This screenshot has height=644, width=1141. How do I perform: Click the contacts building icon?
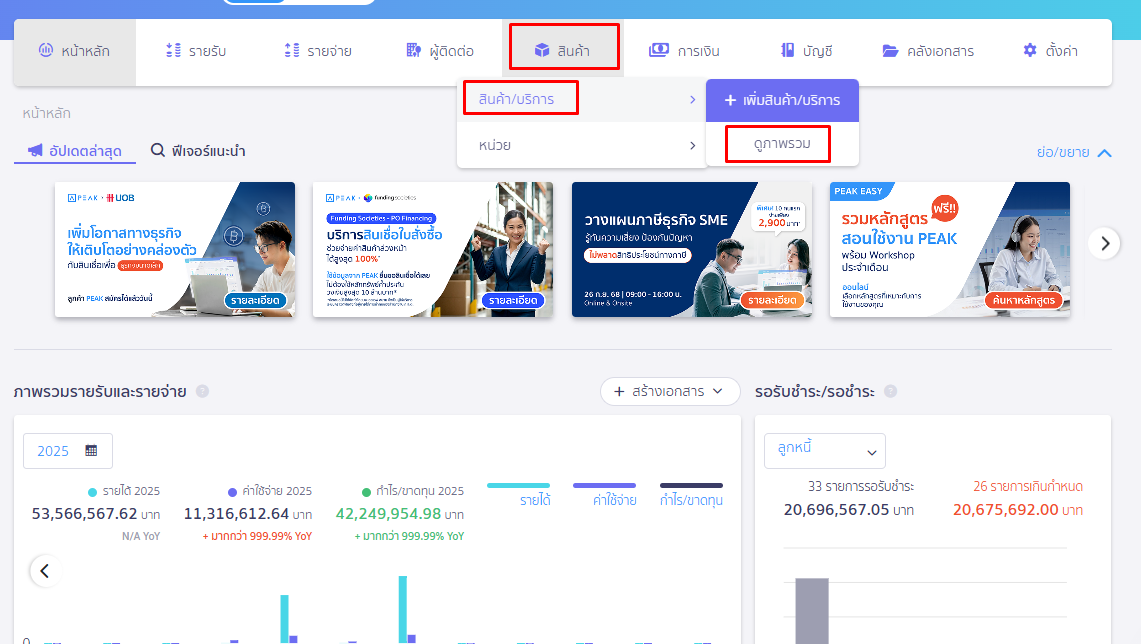[413, 50]
